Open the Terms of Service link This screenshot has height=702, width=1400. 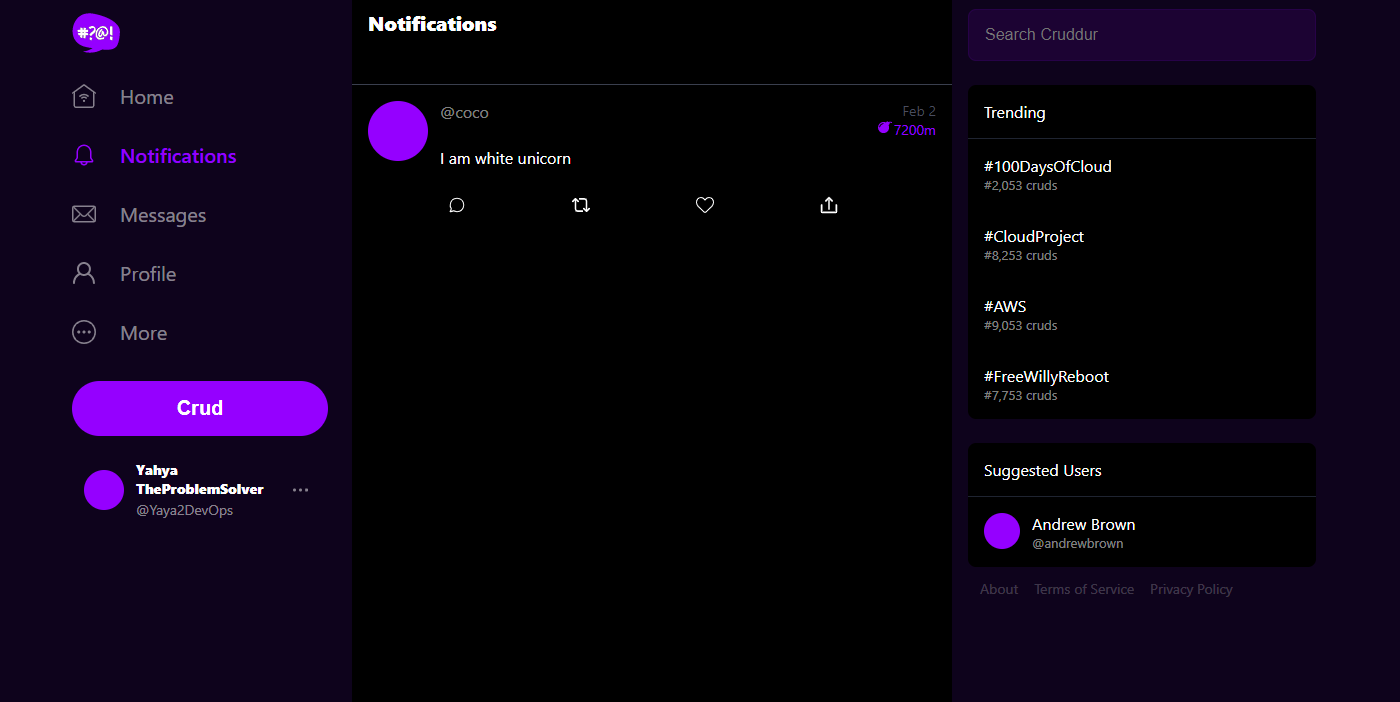[x=1084, y=589]
